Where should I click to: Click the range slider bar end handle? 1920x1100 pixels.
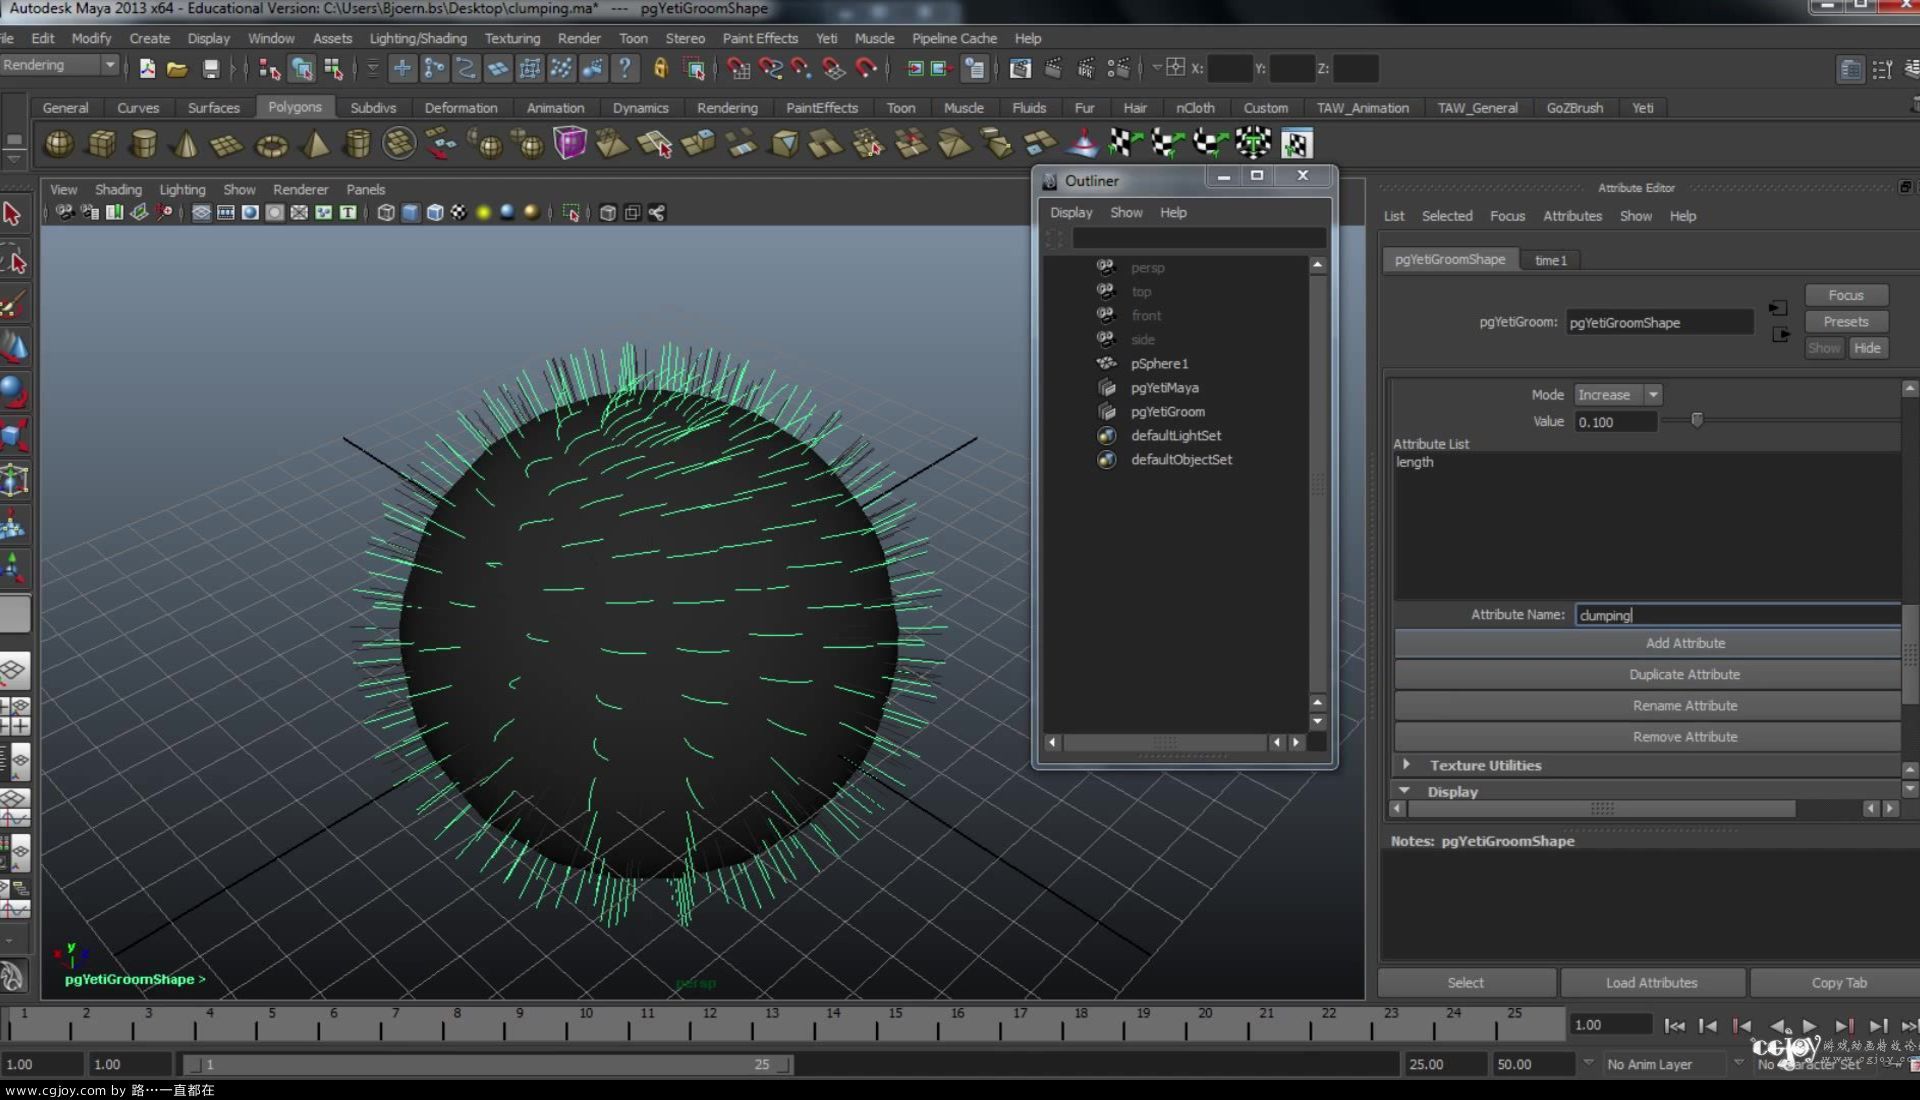click(783, 1065)
